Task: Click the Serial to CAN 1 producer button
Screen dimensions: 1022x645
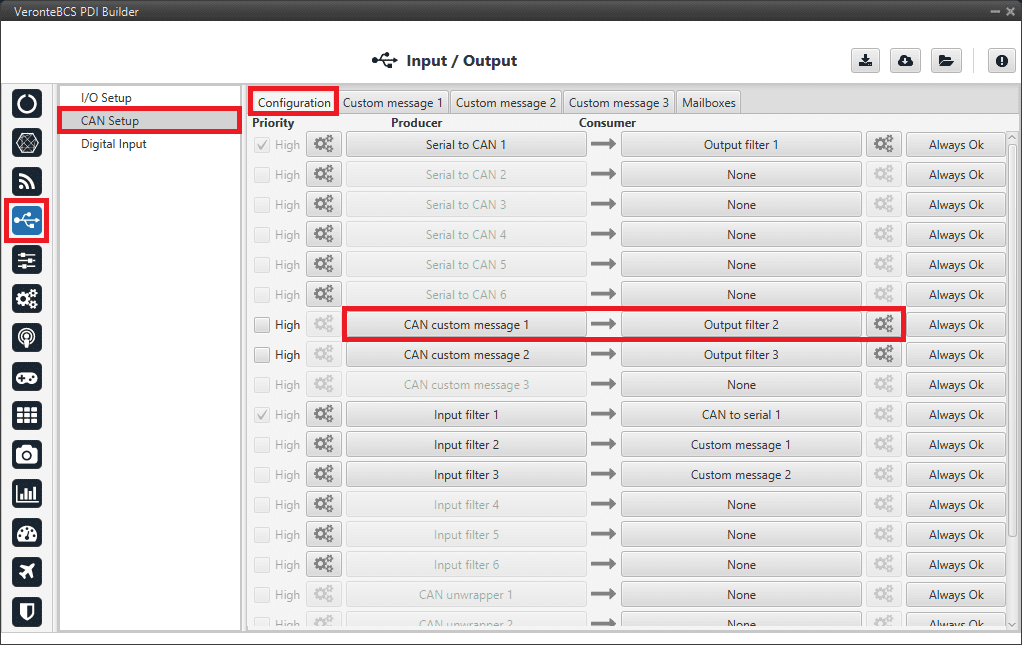Action: [x=466, y=145]
